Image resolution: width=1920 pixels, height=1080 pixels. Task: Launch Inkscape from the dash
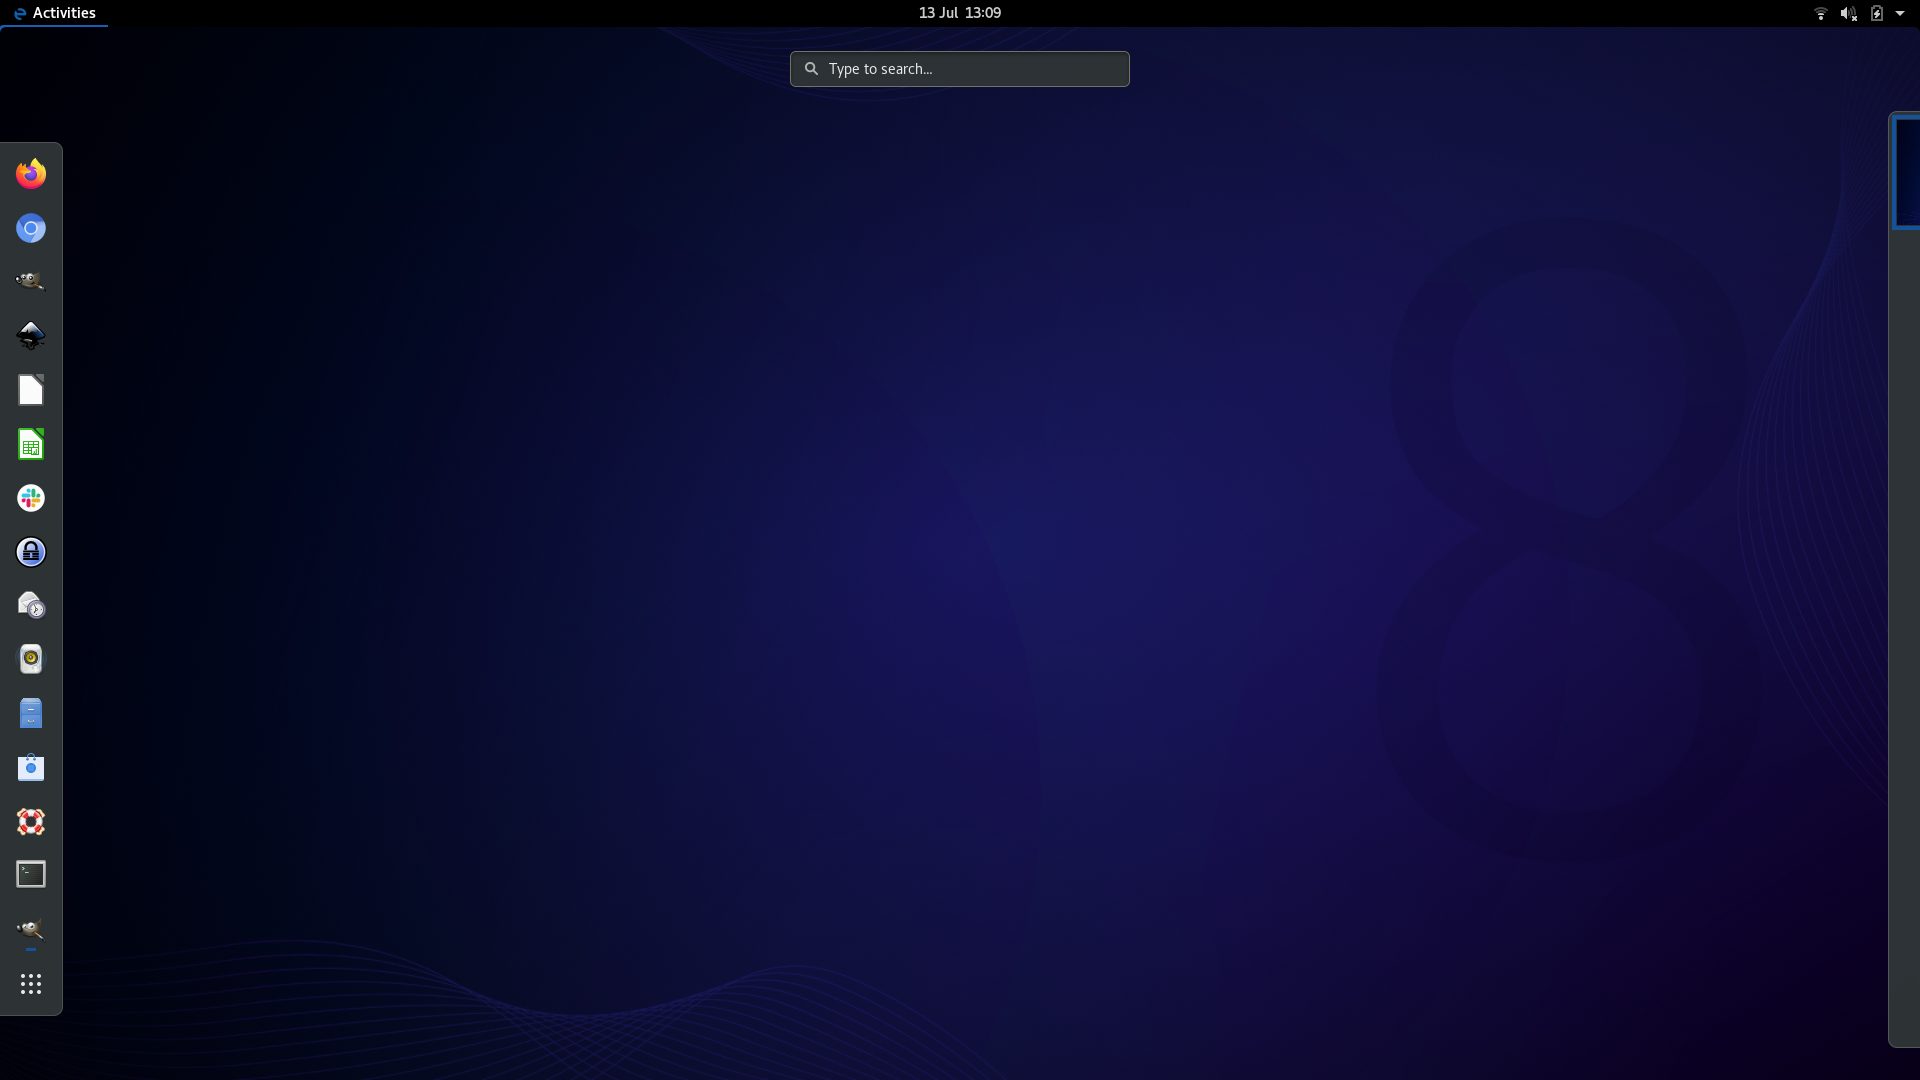pyautogui.click(x=31, y=336)
